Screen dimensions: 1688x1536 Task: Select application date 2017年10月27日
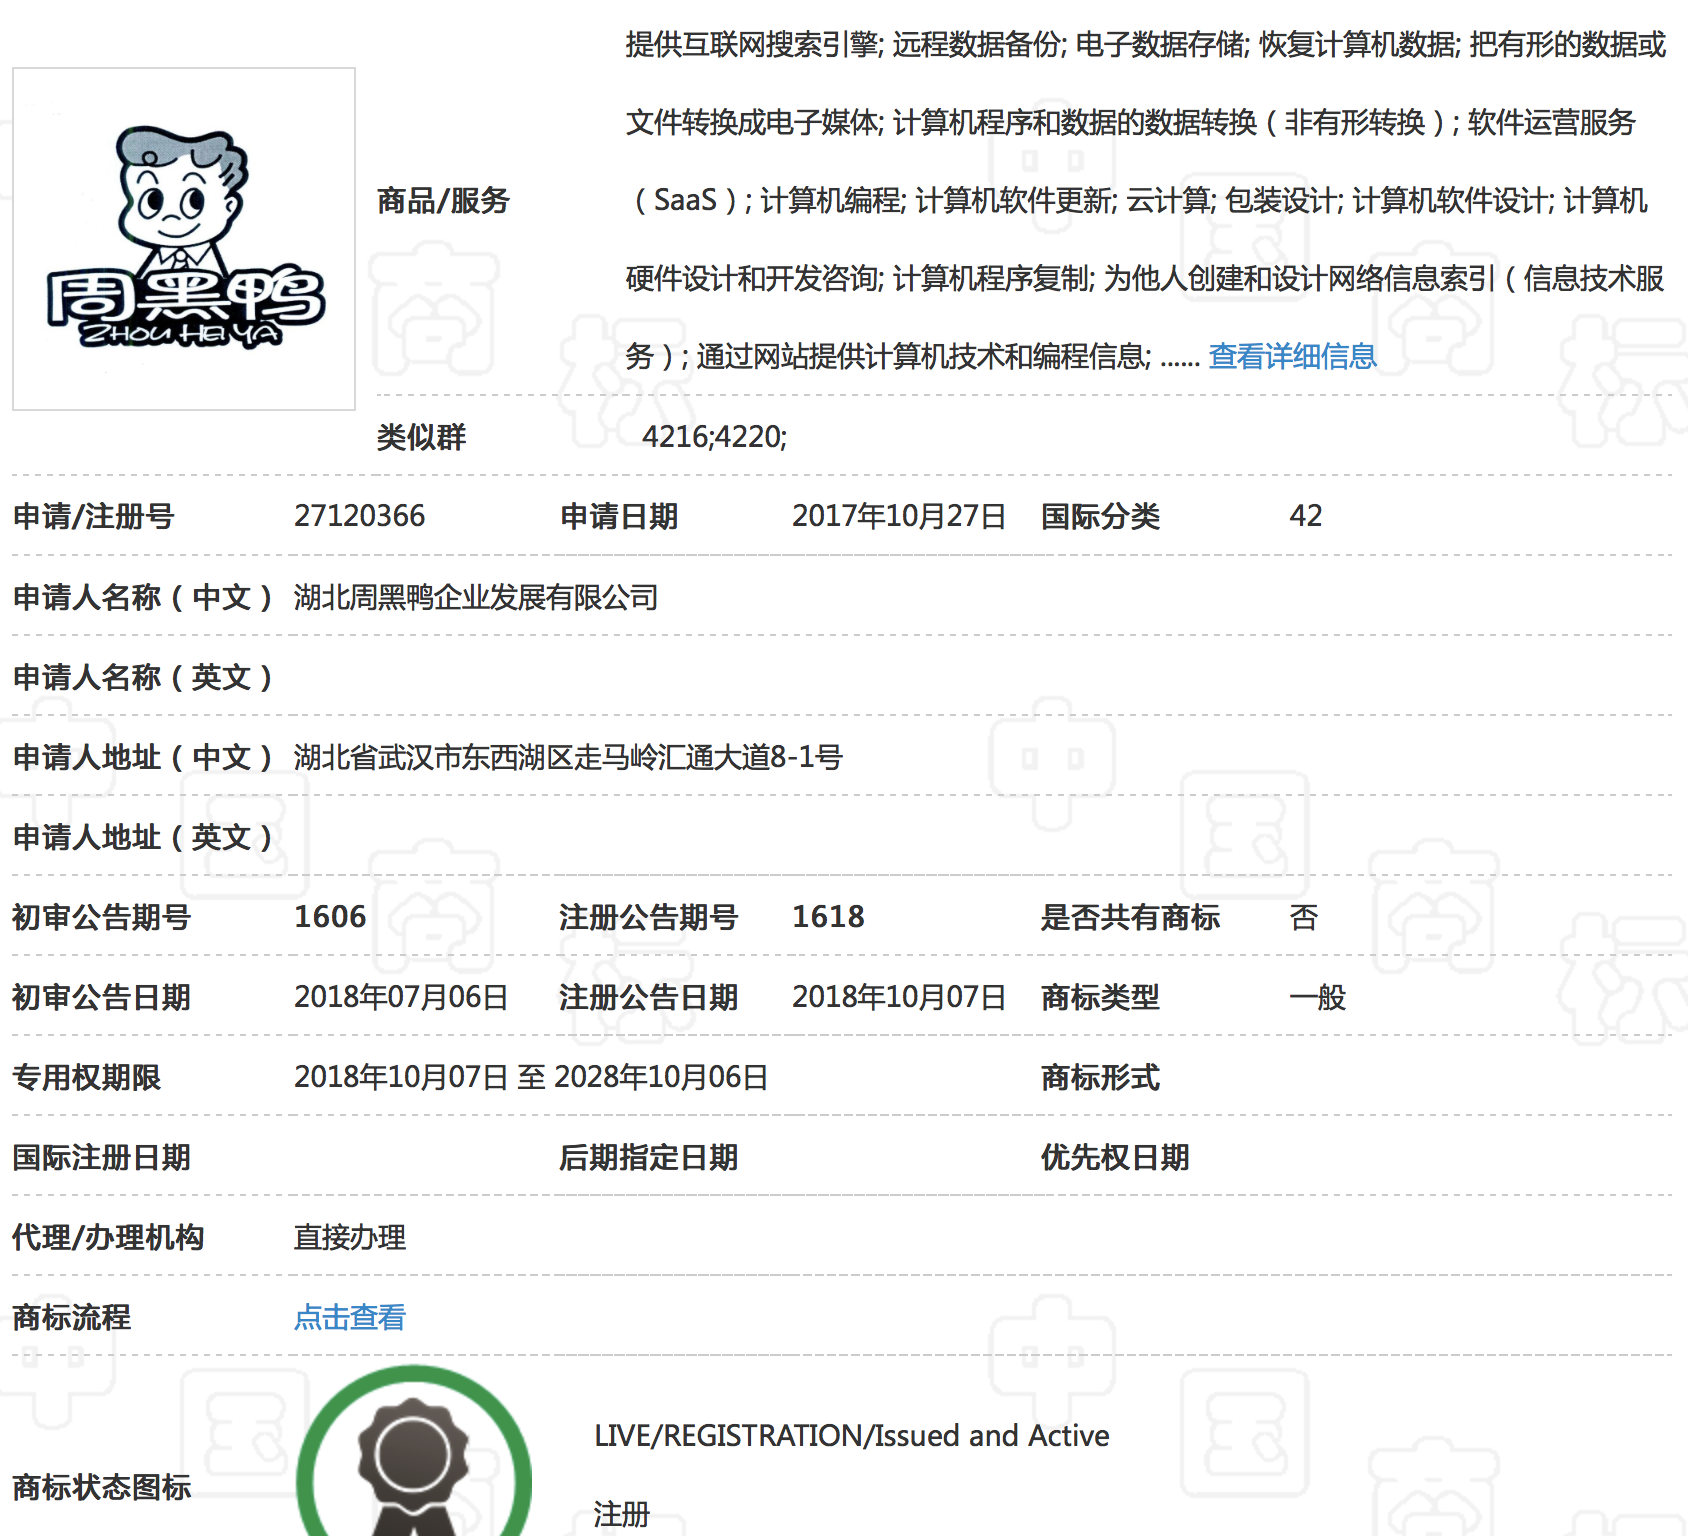pos(898,516)
